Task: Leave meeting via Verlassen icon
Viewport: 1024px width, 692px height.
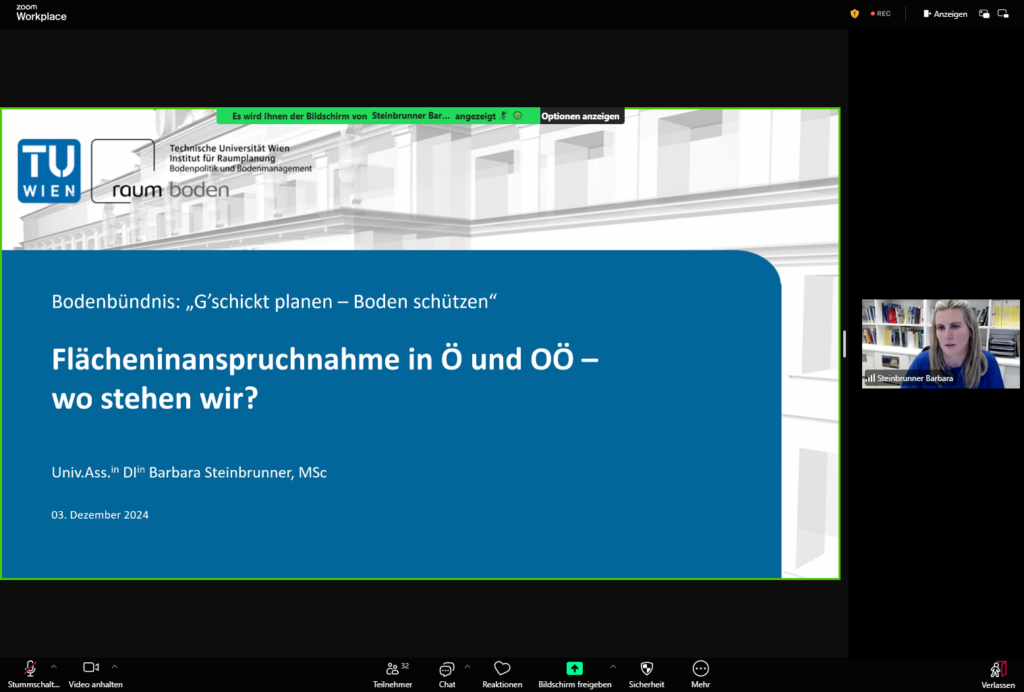Action: (997, 668)
